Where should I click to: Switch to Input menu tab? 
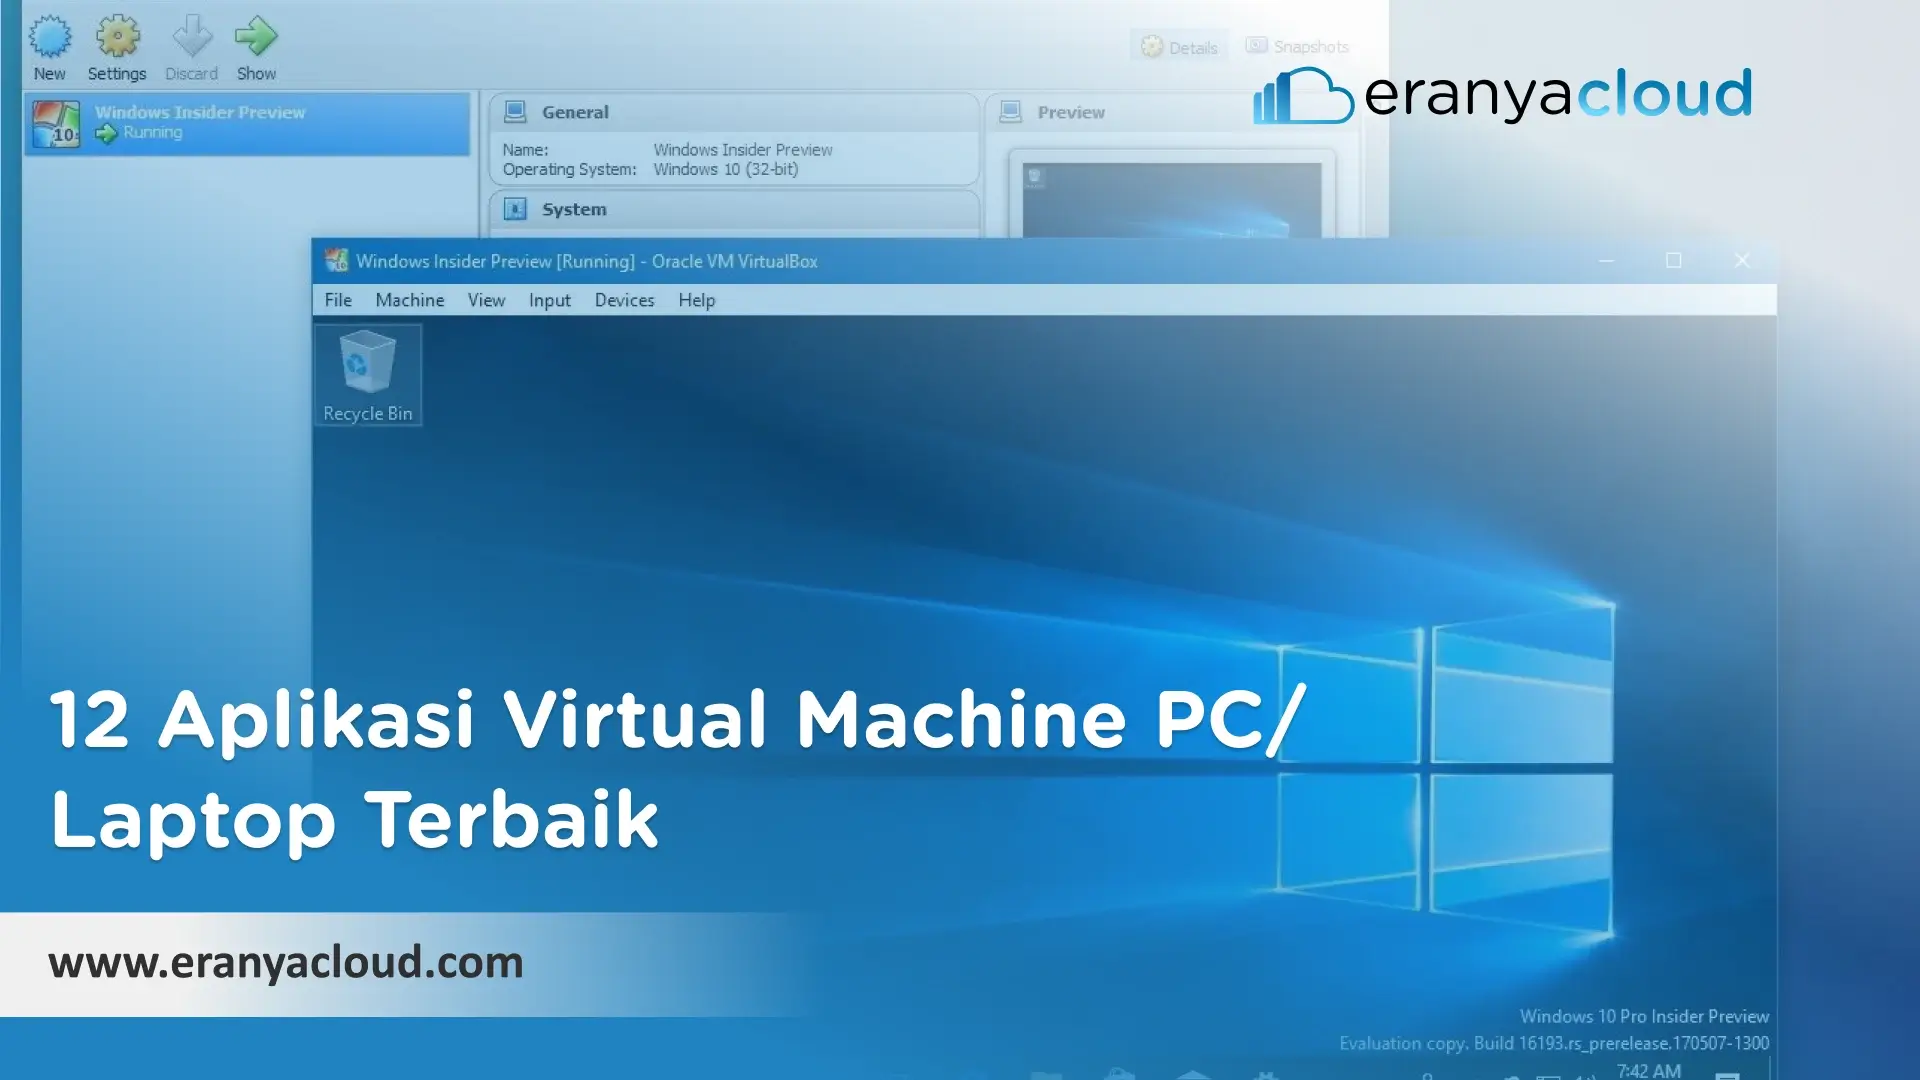547,299
